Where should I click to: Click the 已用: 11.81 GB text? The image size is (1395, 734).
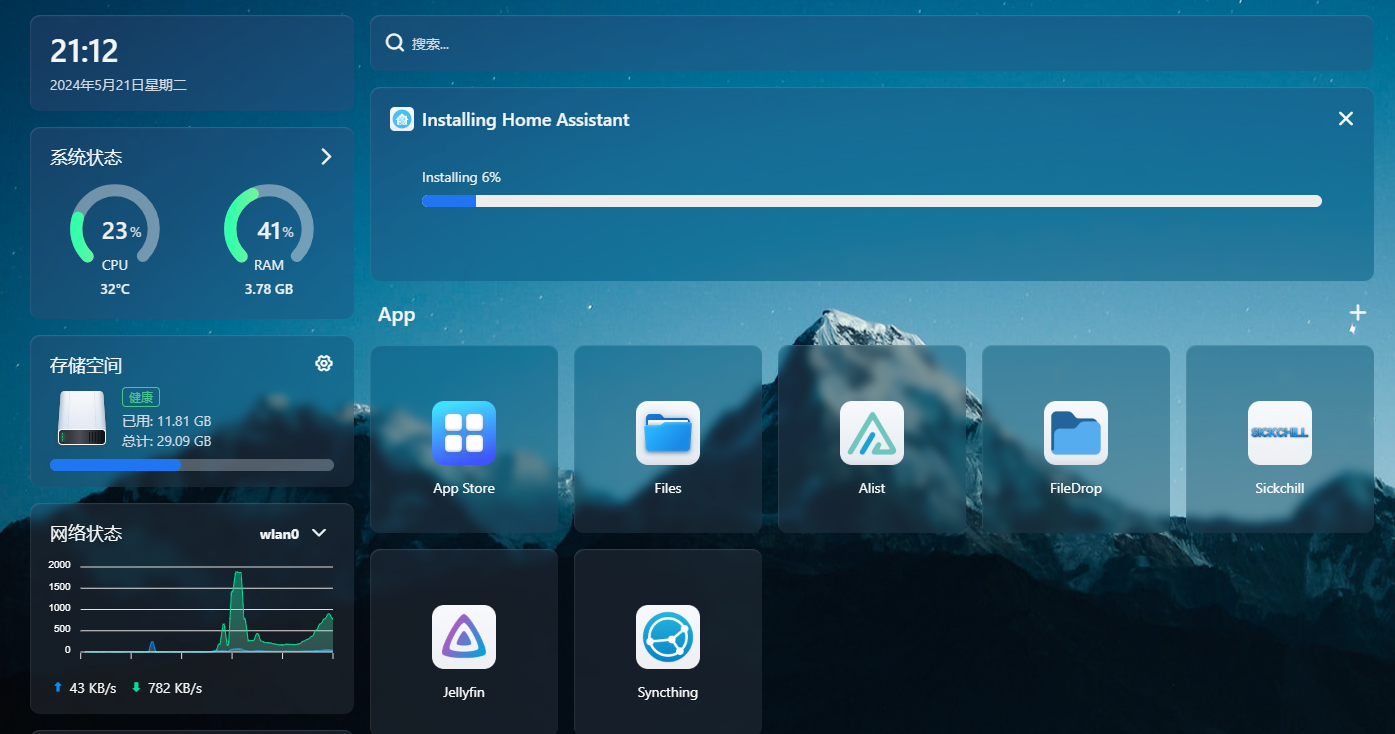click(x=167, y=421)
